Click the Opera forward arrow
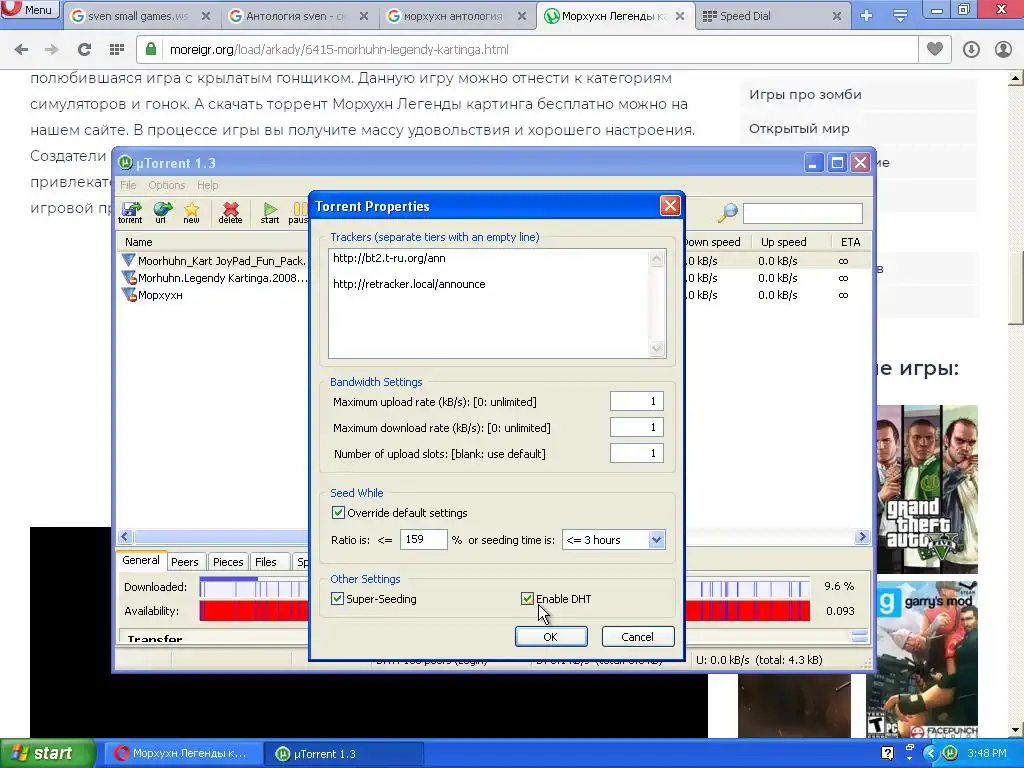Image resolution: width=1024 pixels, height=768 pixels. point(52,50)
